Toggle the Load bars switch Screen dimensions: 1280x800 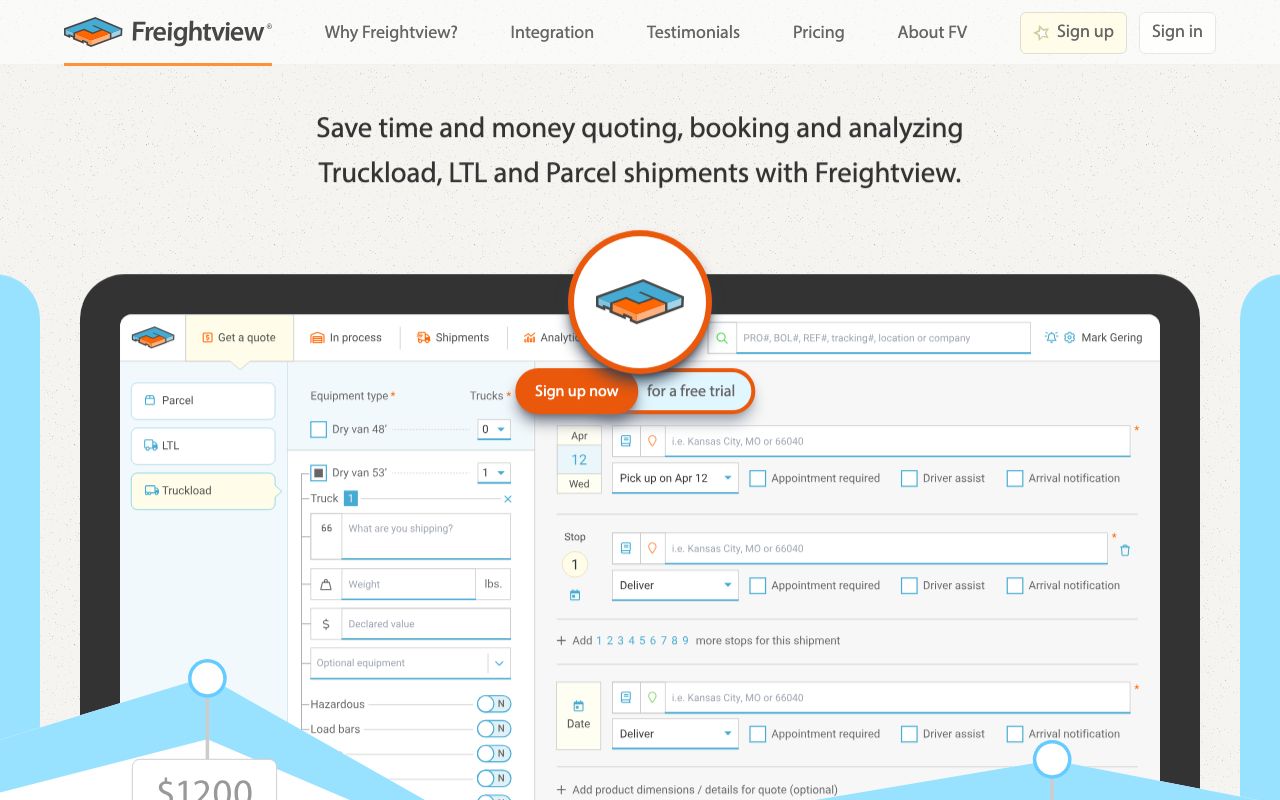pyautogui.click(x=494, y=729)
